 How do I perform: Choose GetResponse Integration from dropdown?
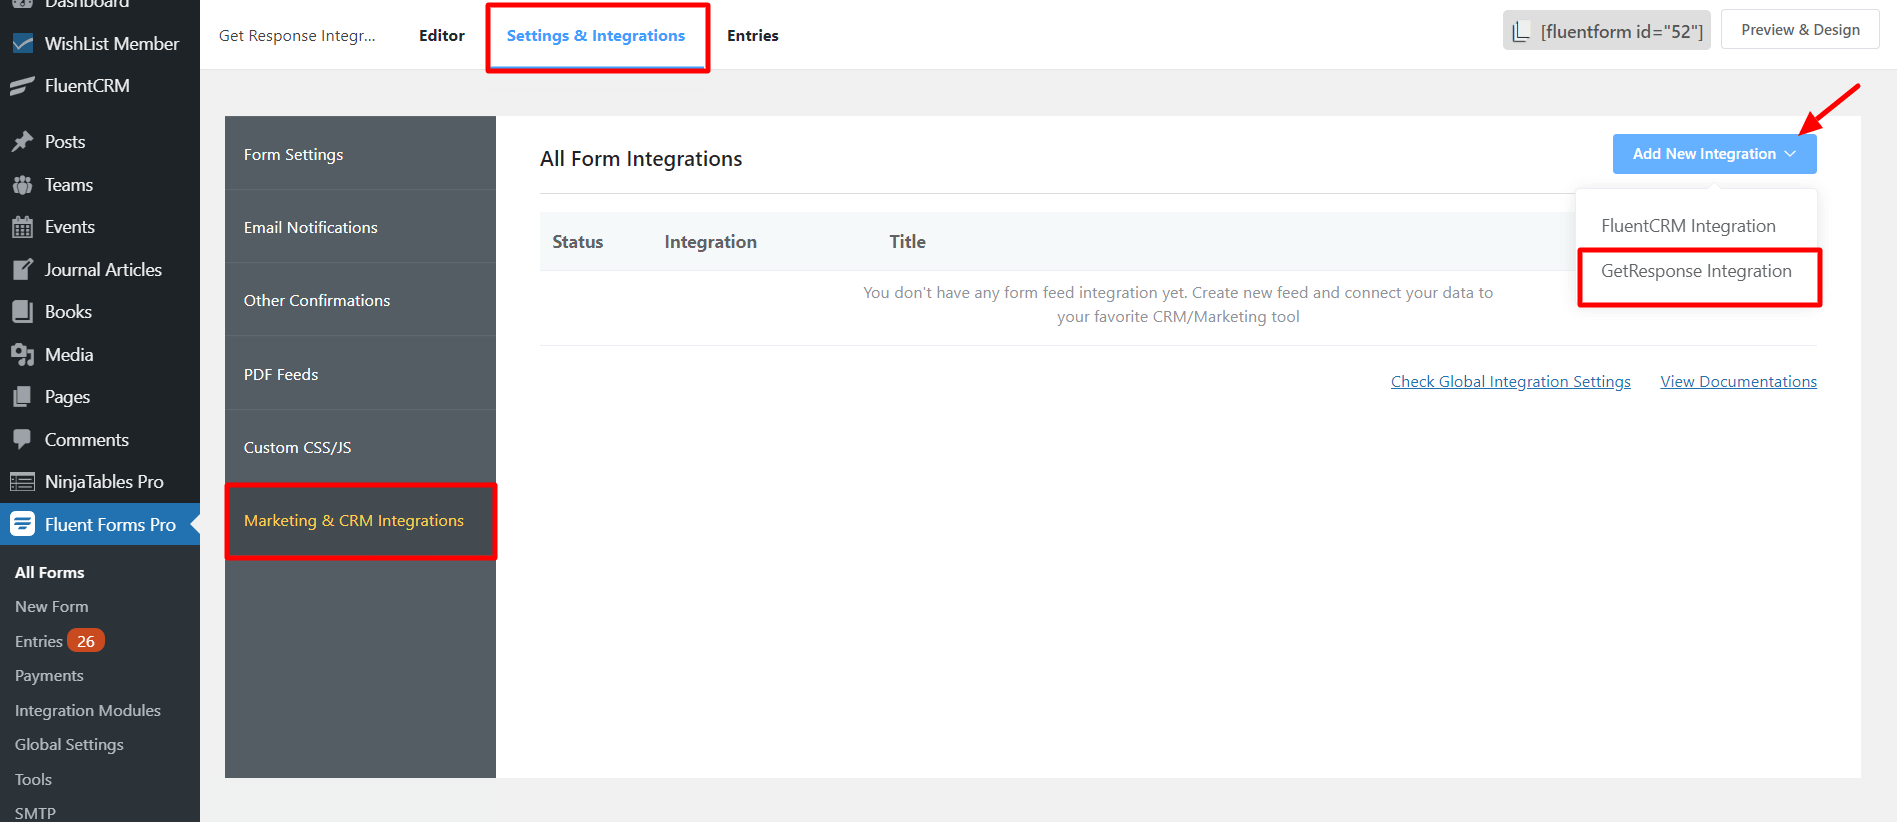point(1696,271)
